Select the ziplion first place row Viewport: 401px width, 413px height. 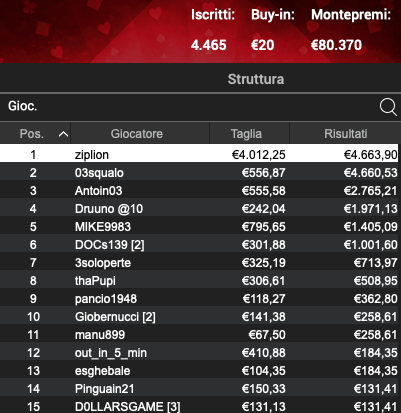point(200,154)
